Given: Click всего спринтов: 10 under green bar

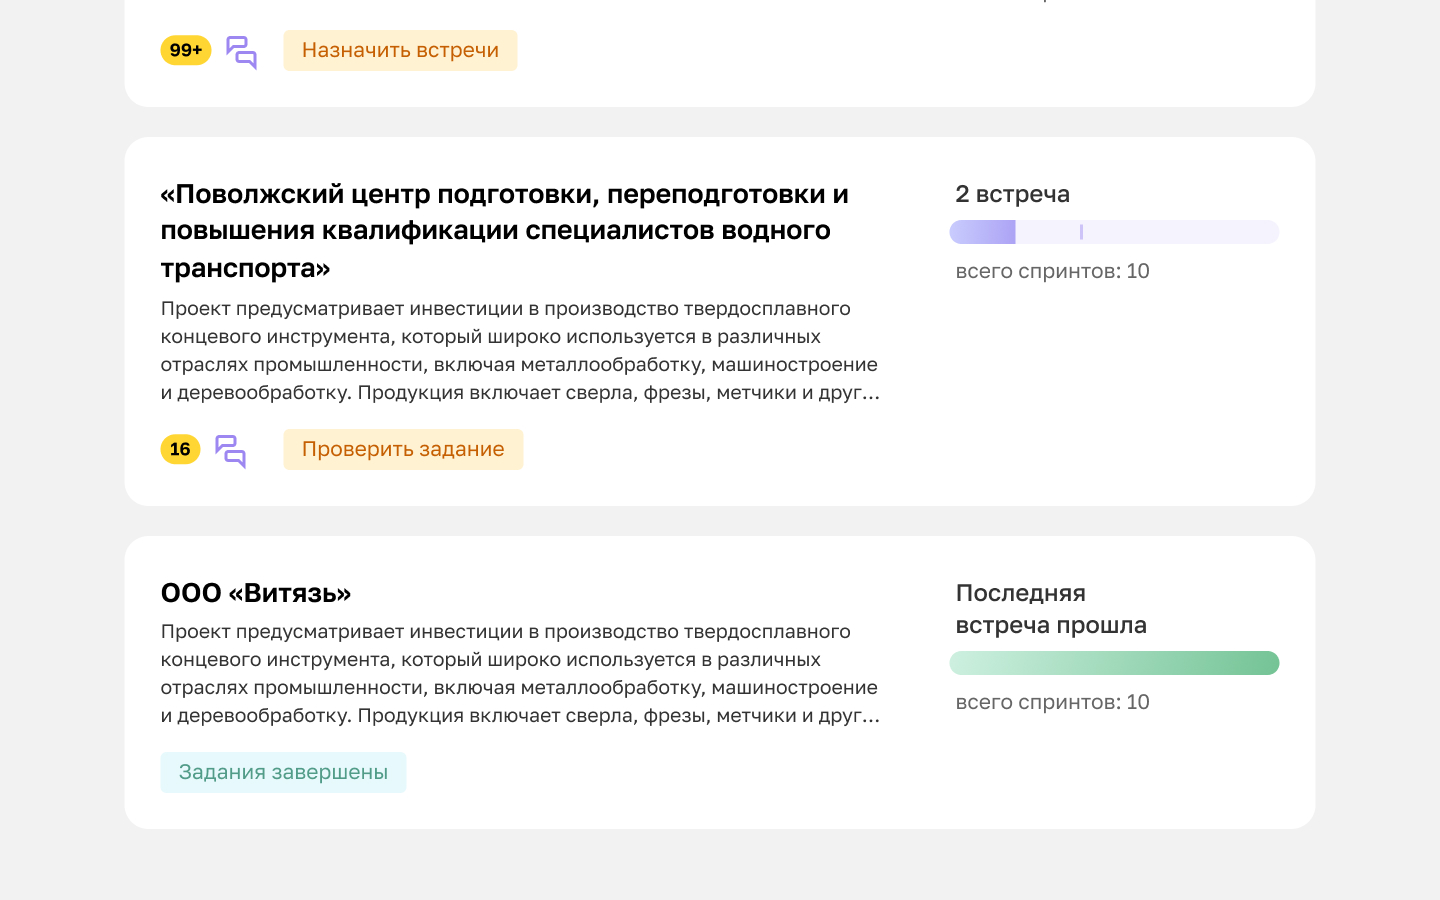Looking at the screenshot, I should click(x=1052, y=702).
